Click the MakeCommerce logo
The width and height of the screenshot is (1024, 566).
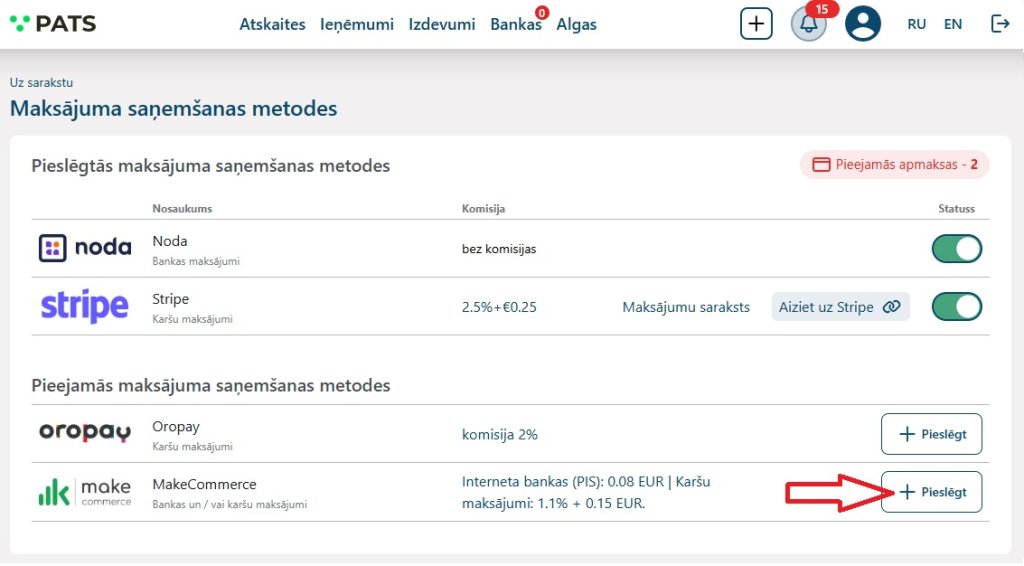85,492
